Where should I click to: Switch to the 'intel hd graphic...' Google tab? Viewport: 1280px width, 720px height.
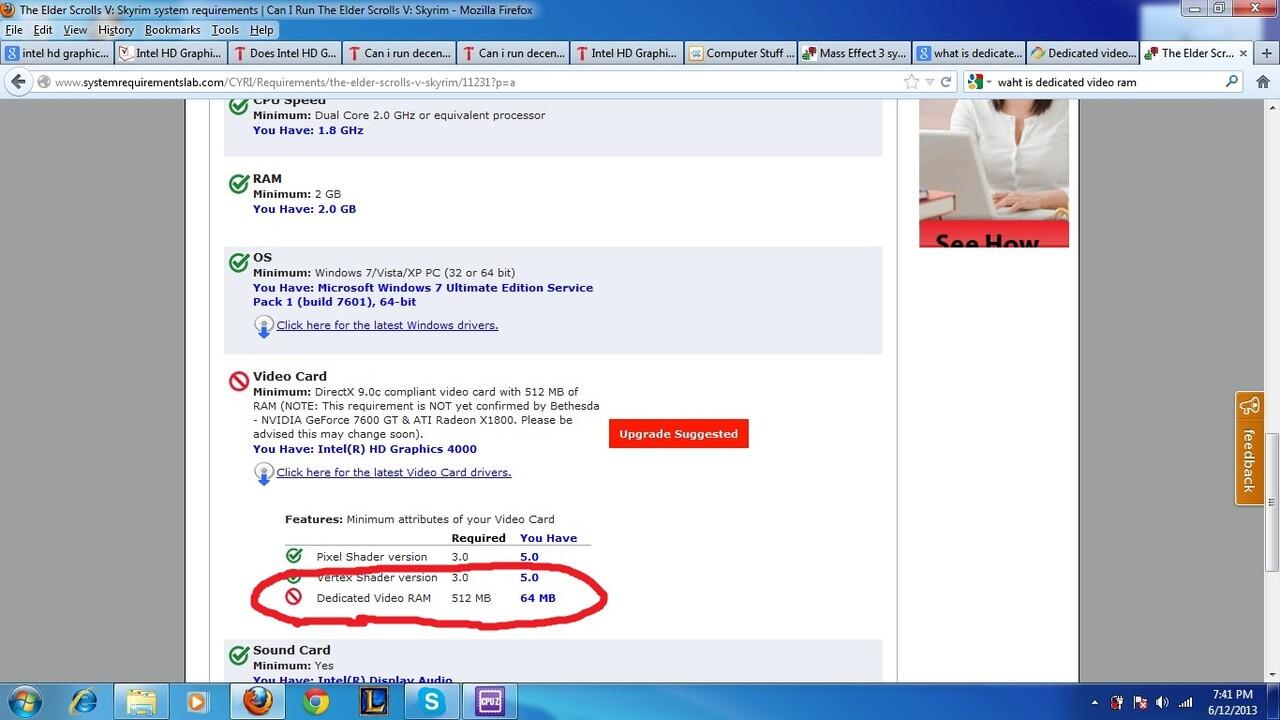coord(57,53)
